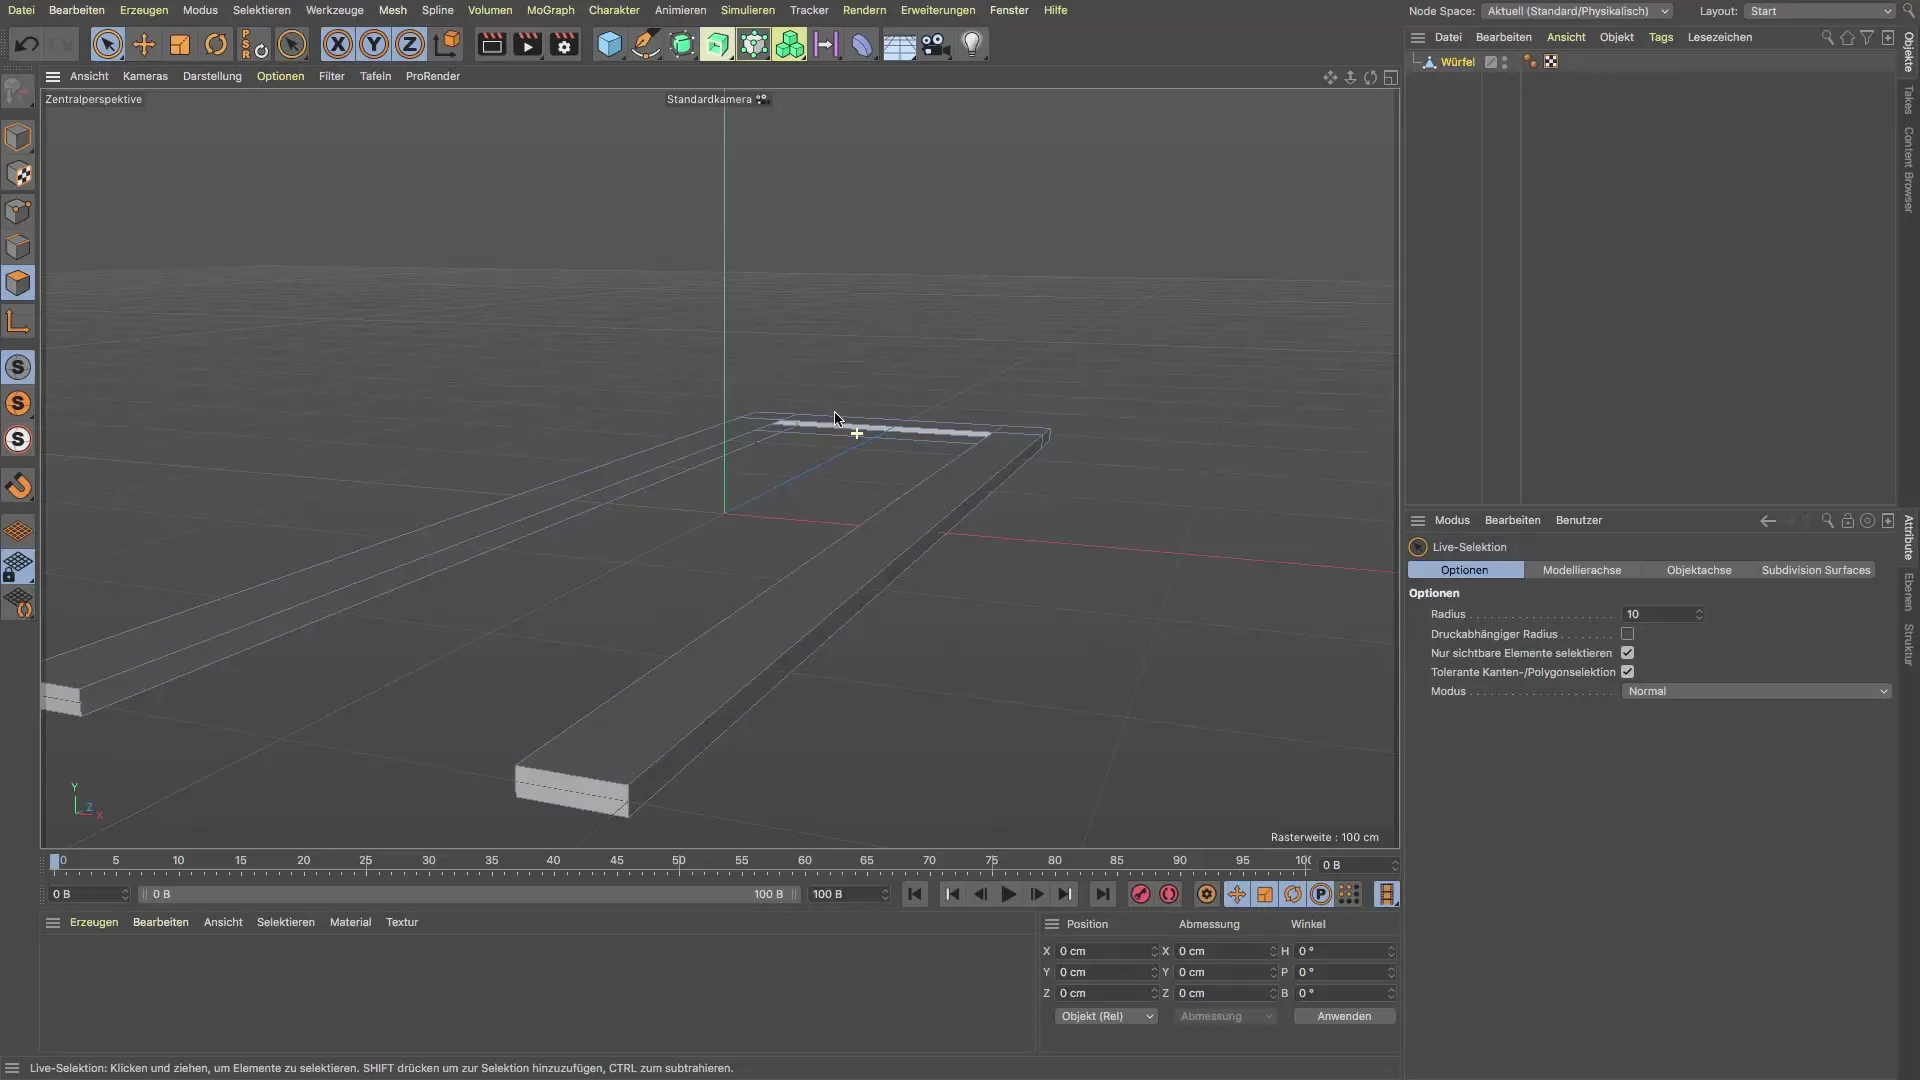Open the Bend deformer icon
This screenshot has height=1080, width=1920.
[x=862, y=44]
